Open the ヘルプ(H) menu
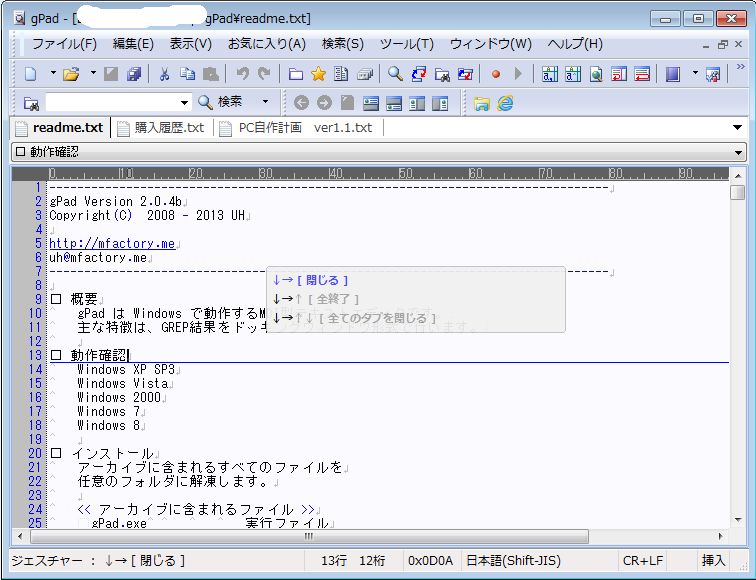 pyautogui.click(x=575, y=44)
